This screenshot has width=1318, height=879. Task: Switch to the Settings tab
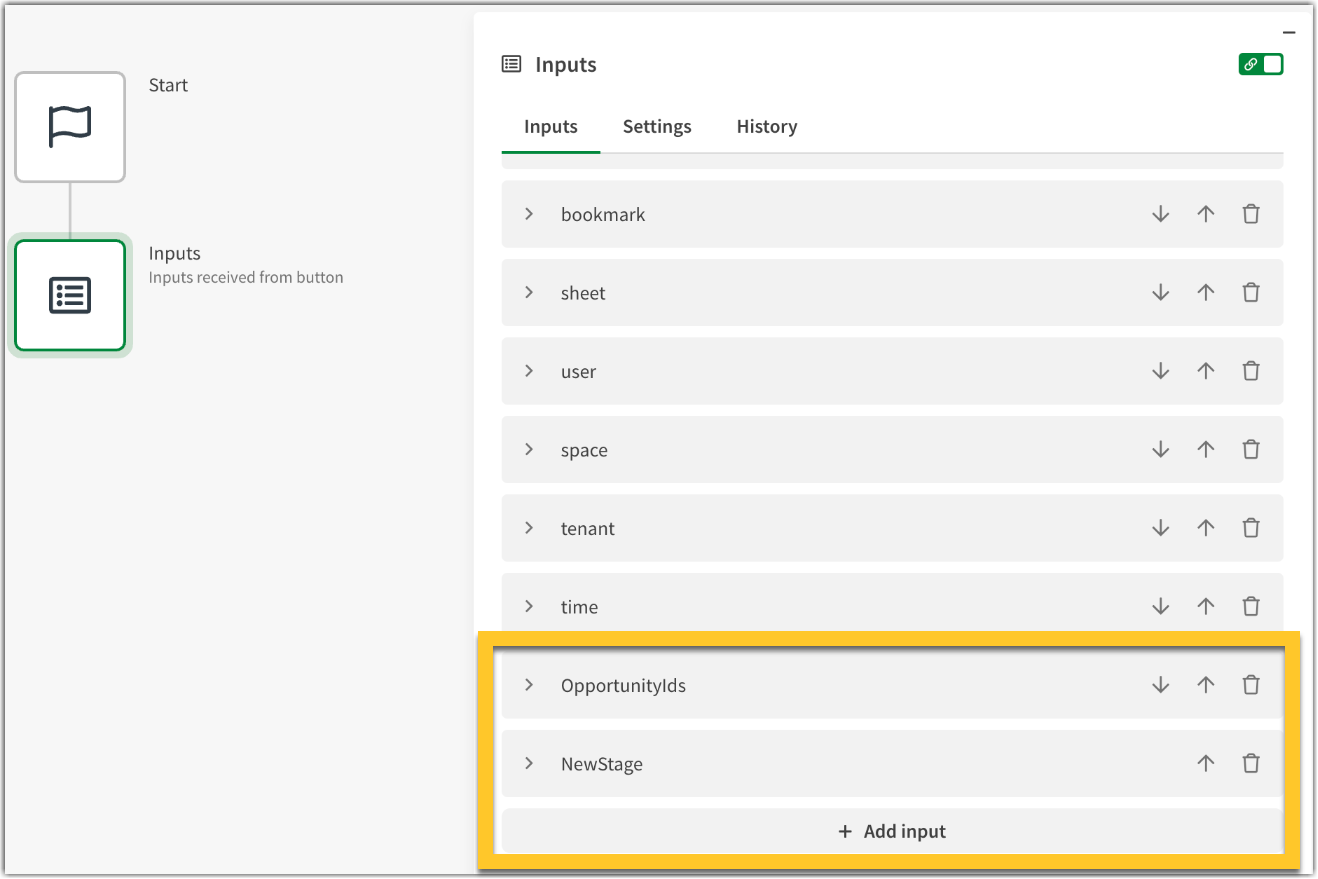(657, 127)
